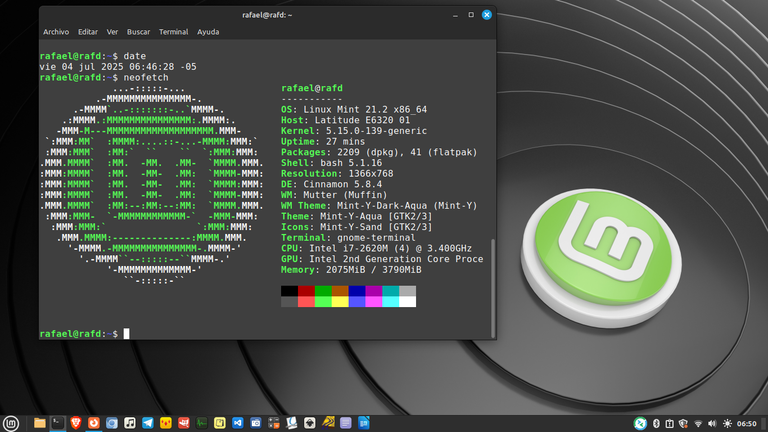Launch Visual Studio Code from the panel
The width and height of the screenshot is (768, 432).
[x=238, y=423]
